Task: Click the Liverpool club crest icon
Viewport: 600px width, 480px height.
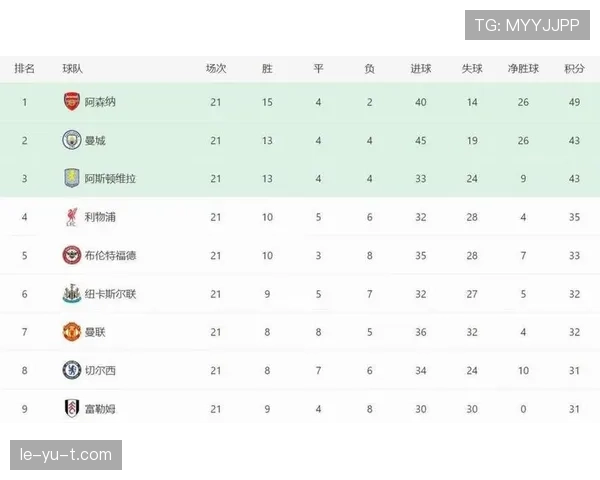Action: 71,217
